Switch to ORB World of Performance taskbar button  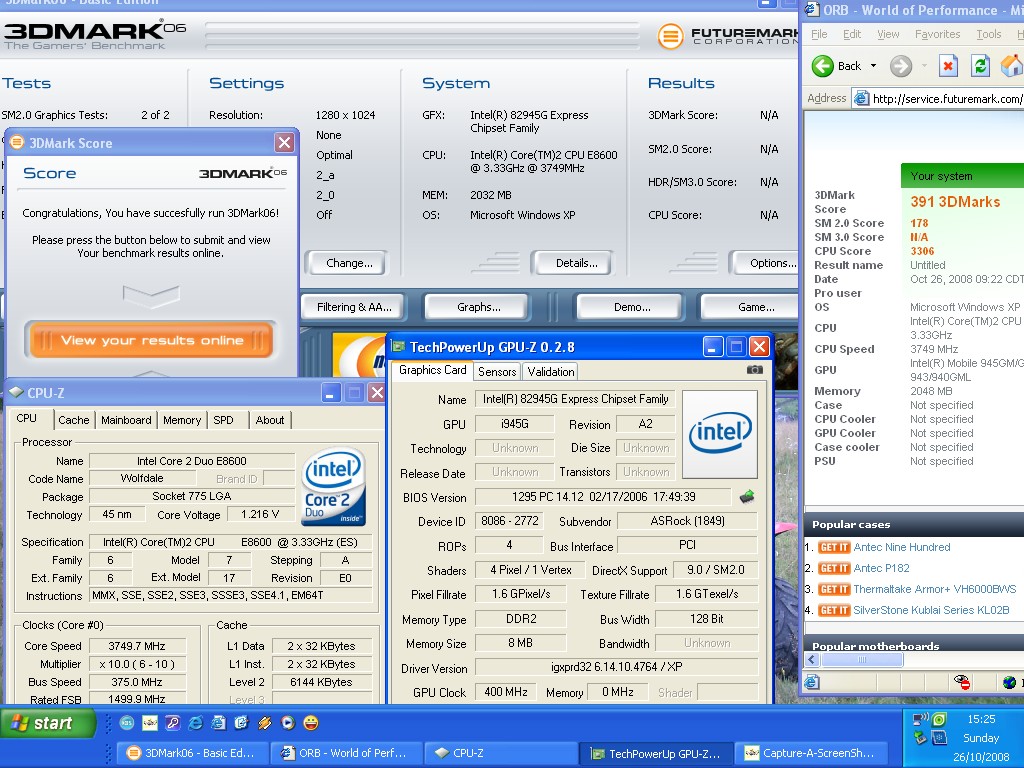click(346, 753)
